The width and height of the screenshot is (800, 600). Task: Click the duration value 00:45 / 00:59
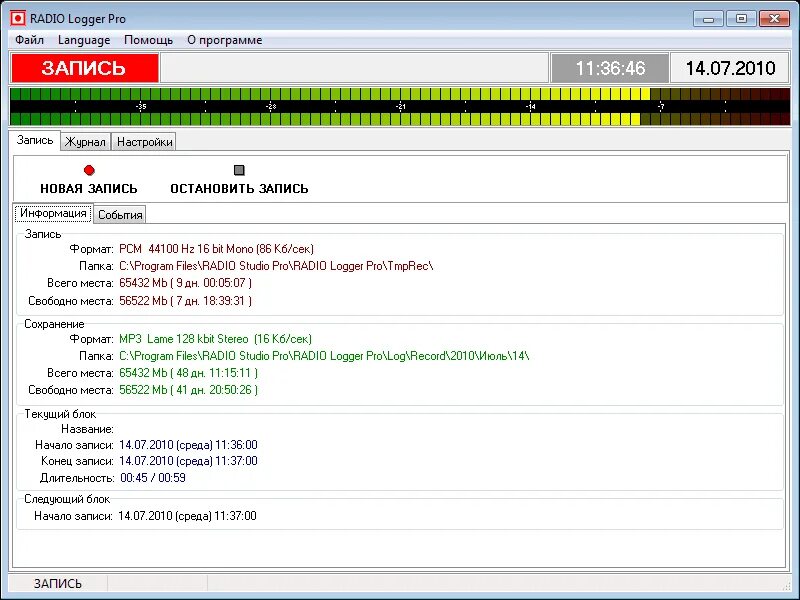(x=153, y=478)
